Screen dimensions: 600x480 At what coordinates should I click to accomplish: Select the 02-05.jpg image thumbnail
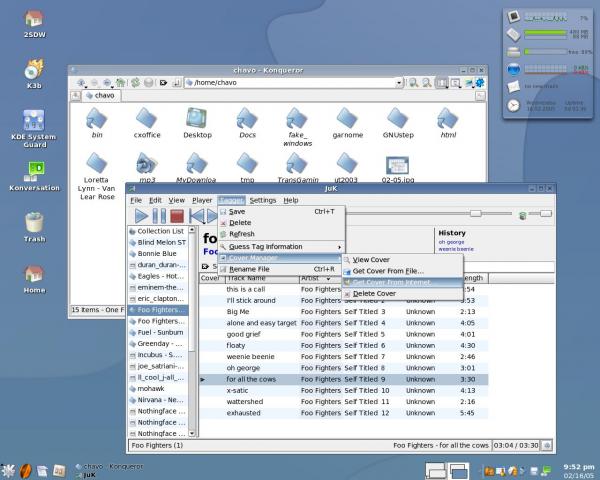pyautogui.click(x=398, y=169)
